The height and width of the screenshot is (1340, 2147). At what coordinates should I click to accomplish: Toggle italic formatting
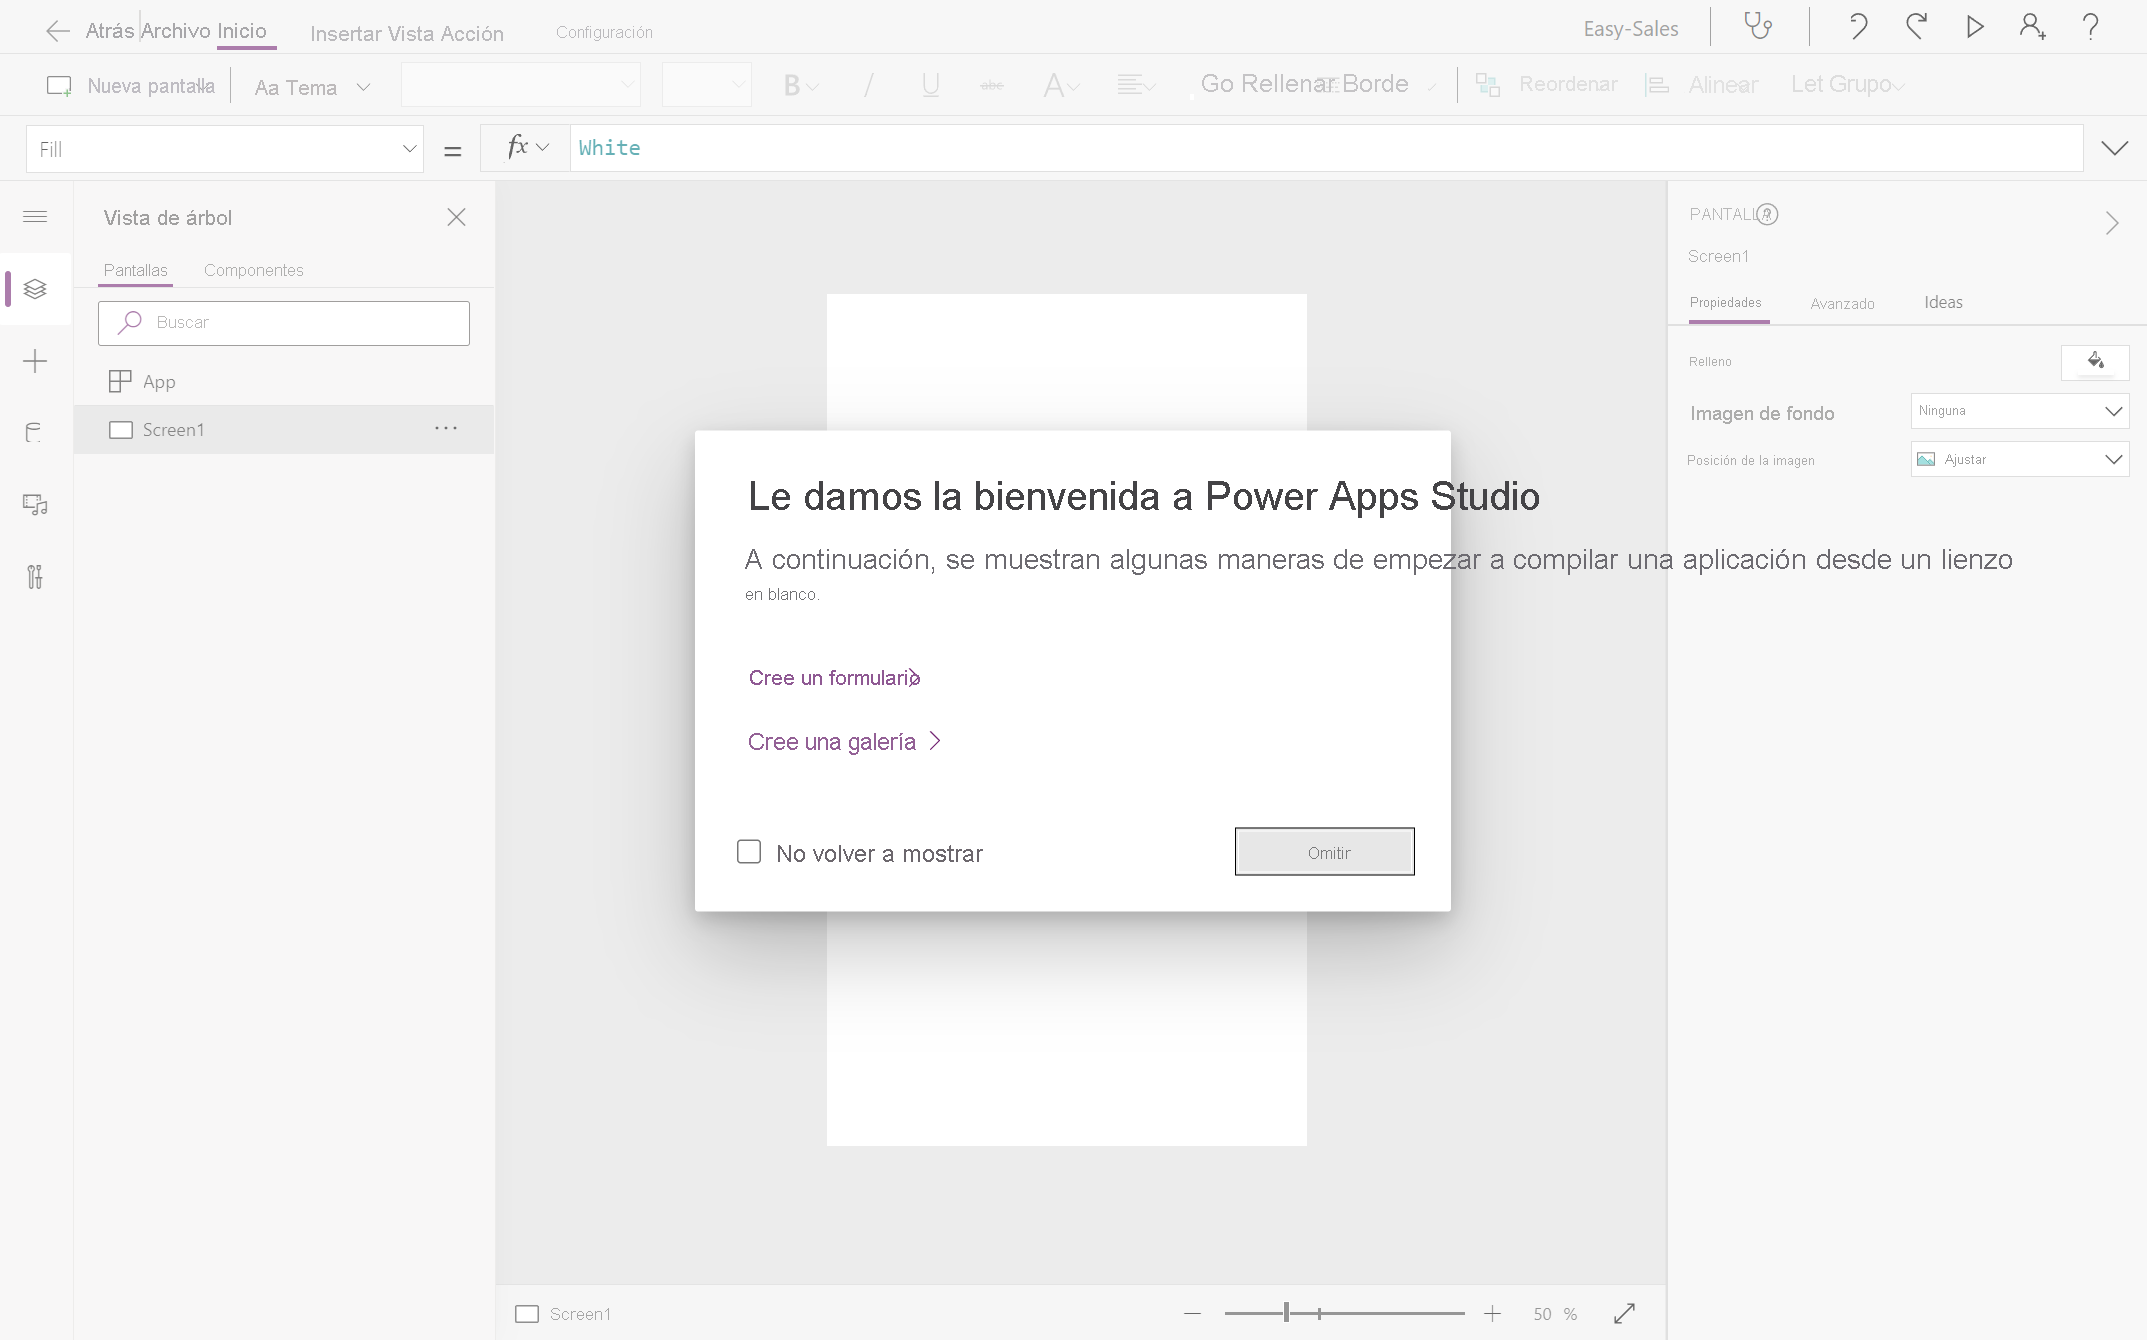point(868,85)
